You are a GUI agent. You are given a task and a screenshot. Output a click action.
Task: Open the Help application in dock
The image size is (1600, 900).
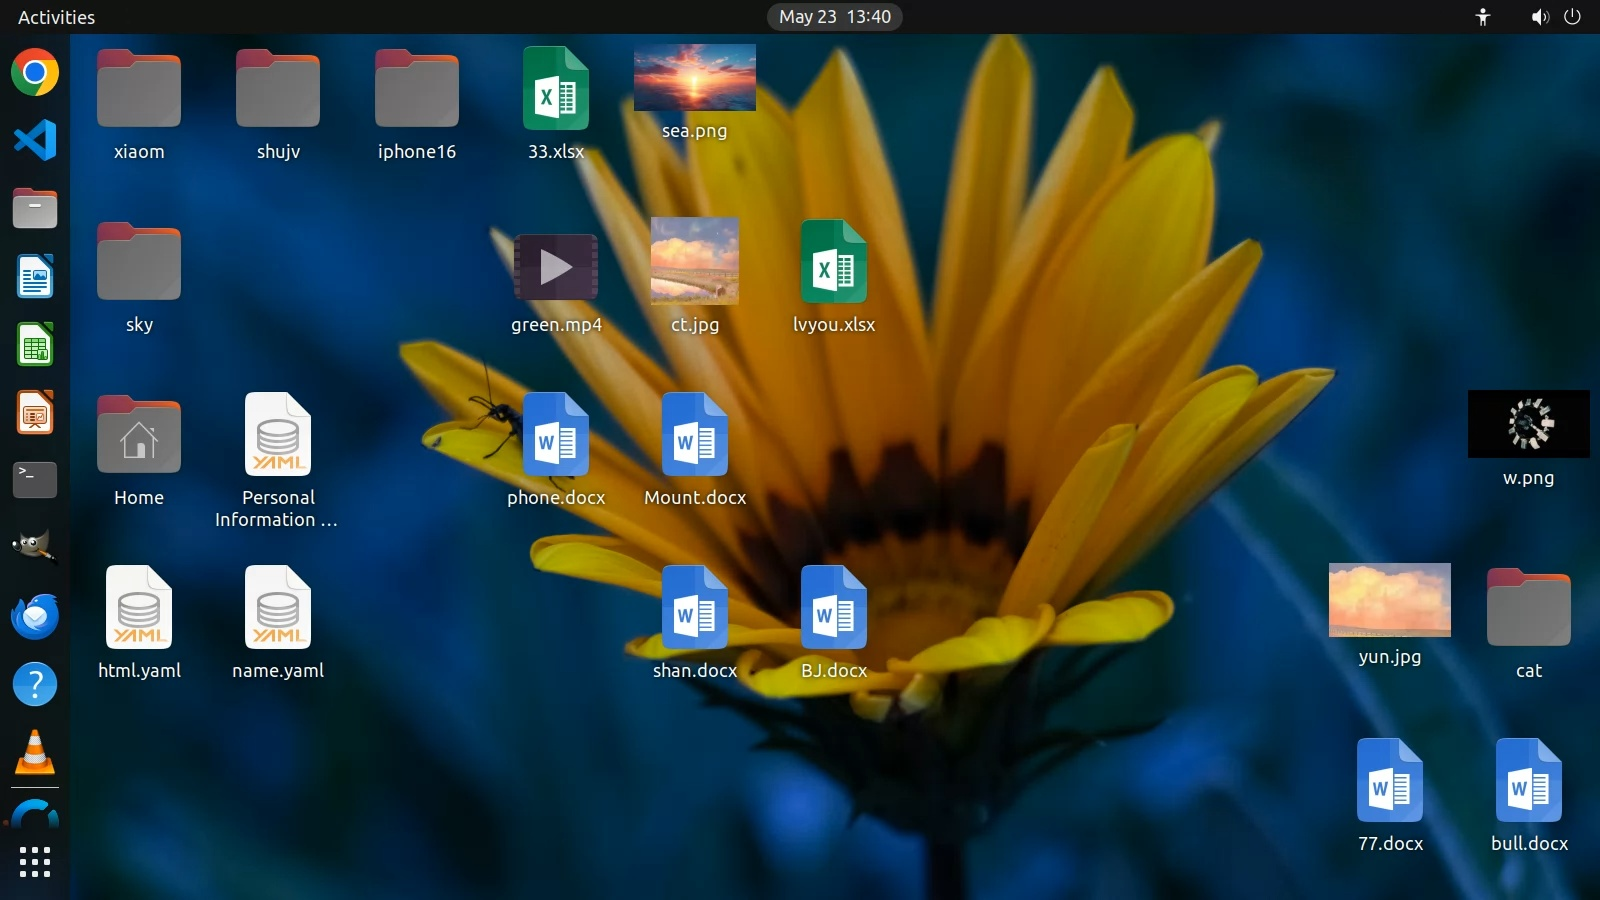tap(35, 684)
